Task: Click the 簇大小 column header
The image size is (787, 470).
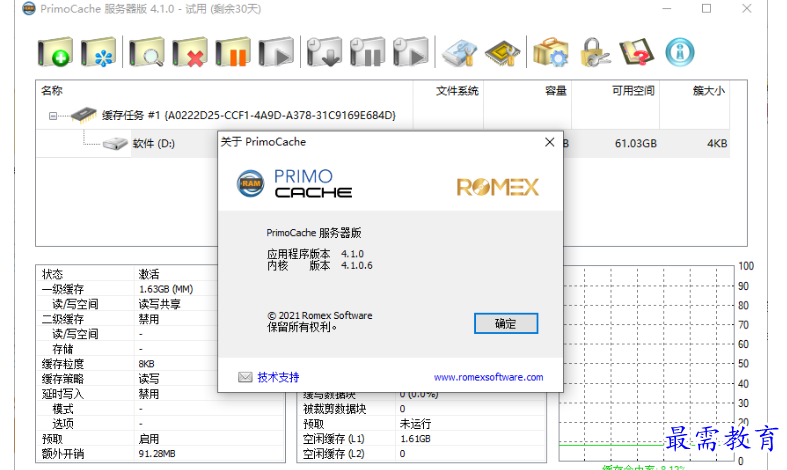Action: 709,91
